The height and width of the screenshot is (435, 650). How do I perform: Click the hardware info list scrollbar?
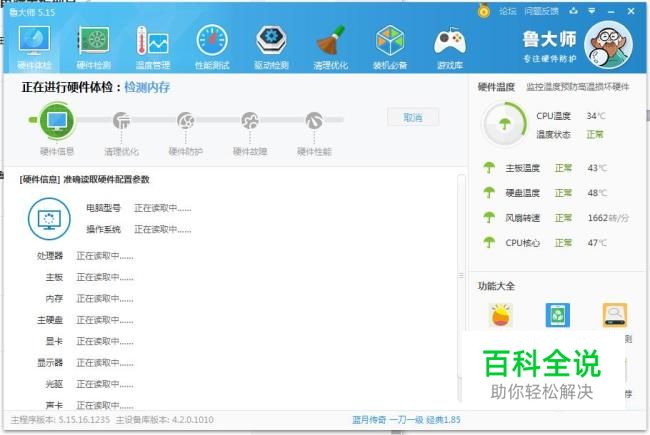pos(461,287)
